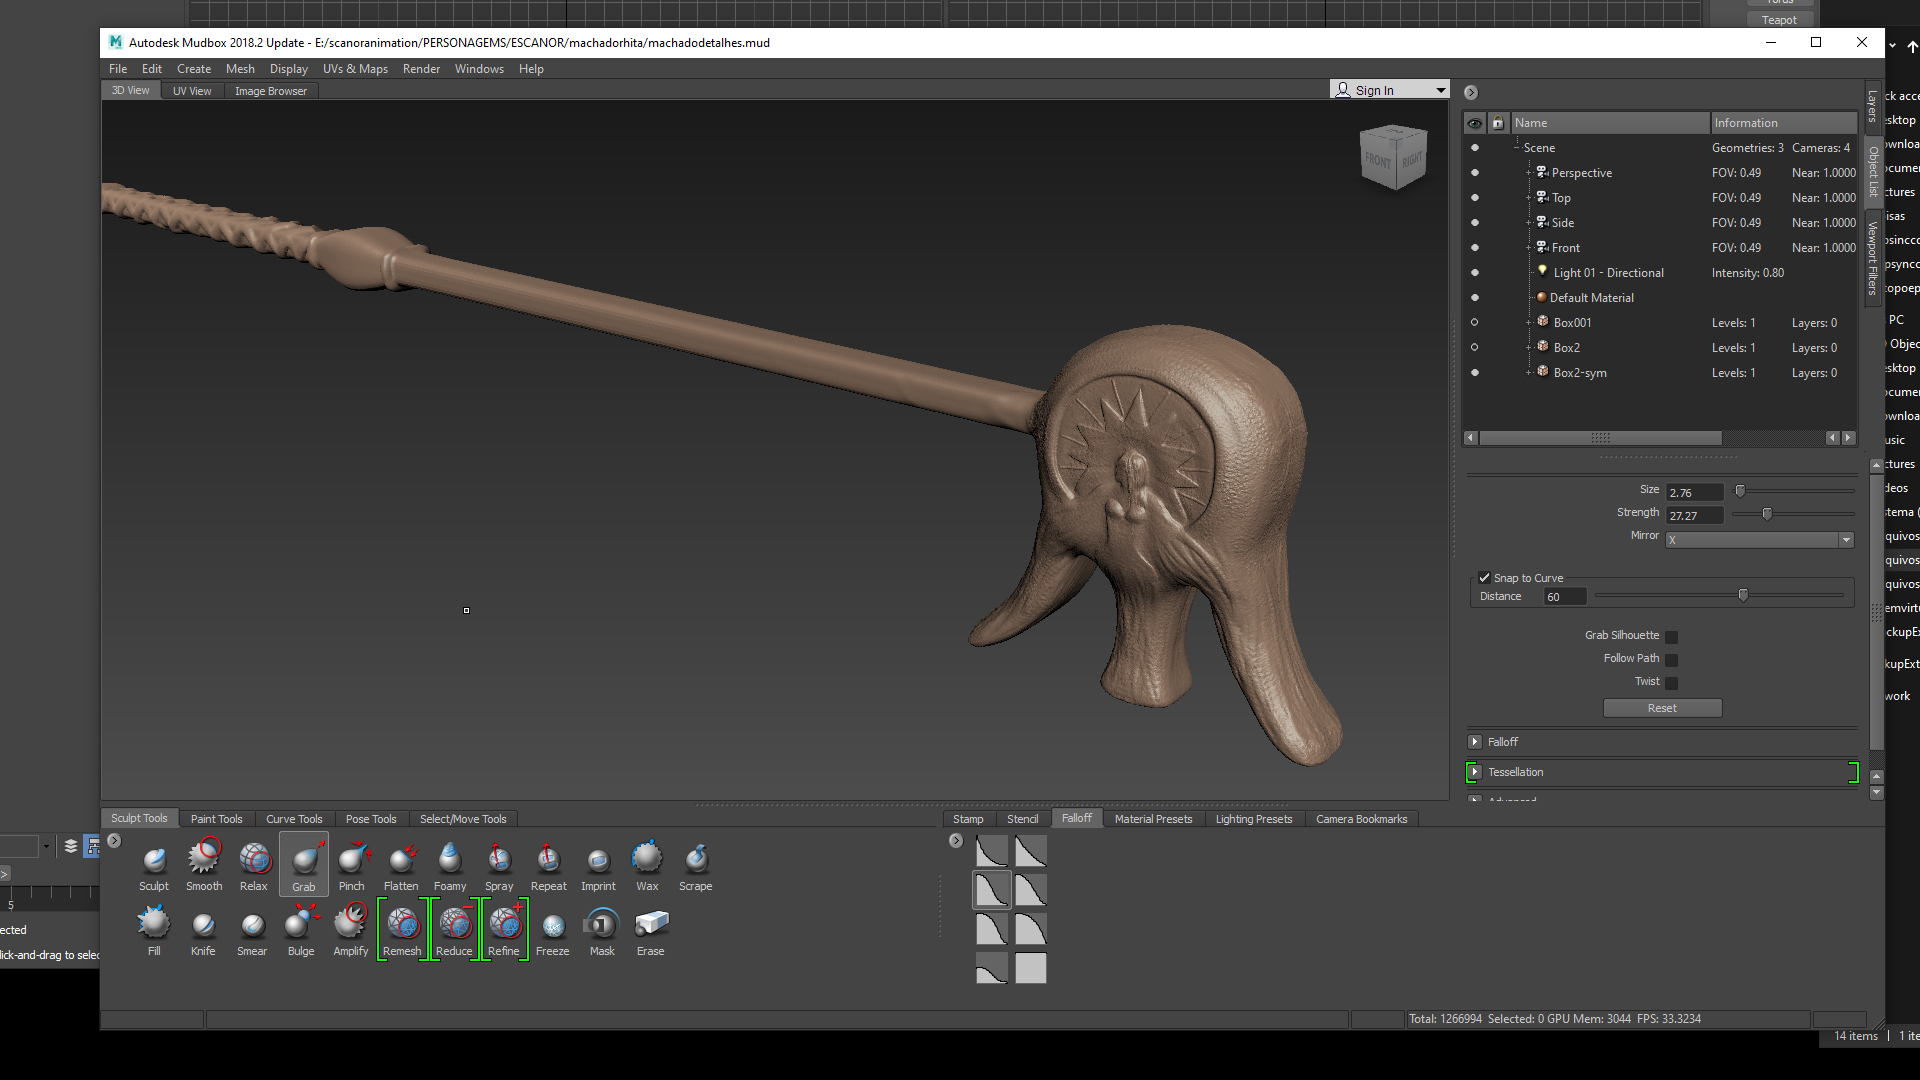
Task: Open the Render menu
Action: tap(421, 69)
